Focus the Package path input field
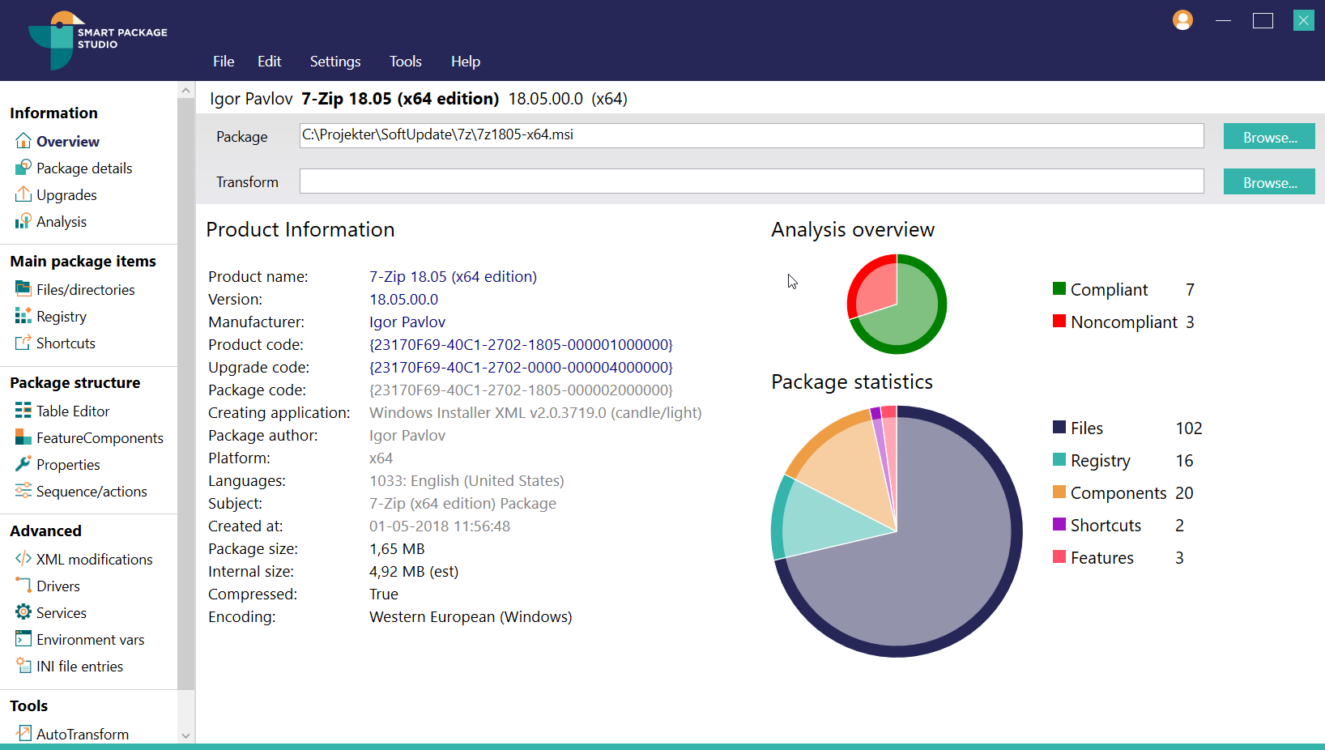Screen dimensions: 1325x750 [752, 136]
